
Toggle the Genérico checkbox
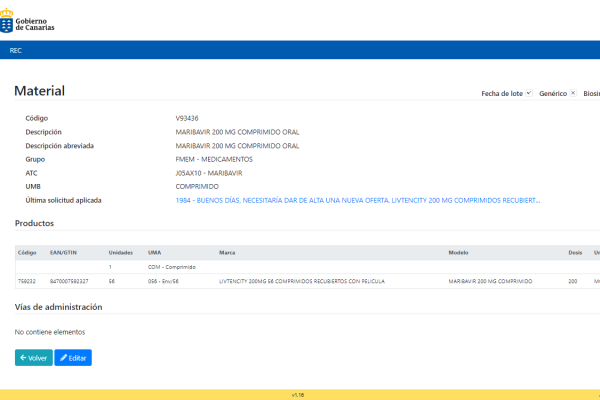pyautogui.click(x=573, y=93)
